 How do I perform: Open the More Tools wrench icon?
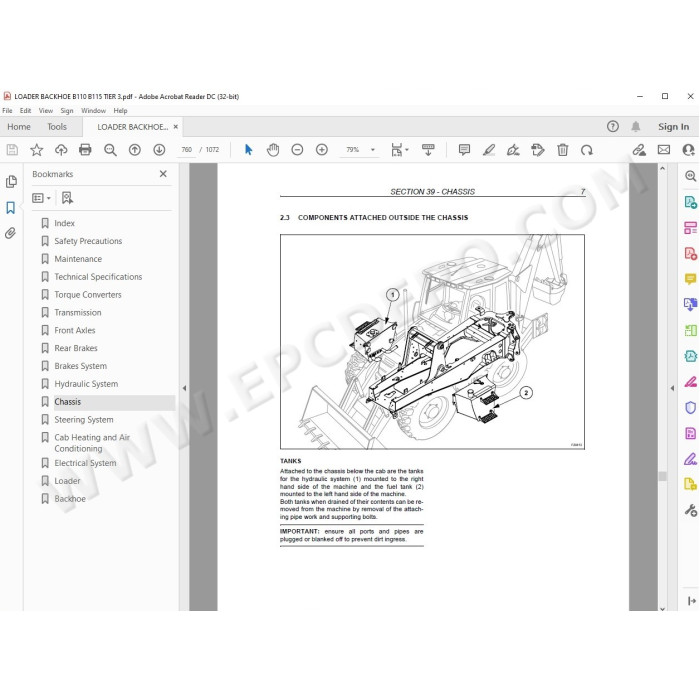(x=691, y=510)
